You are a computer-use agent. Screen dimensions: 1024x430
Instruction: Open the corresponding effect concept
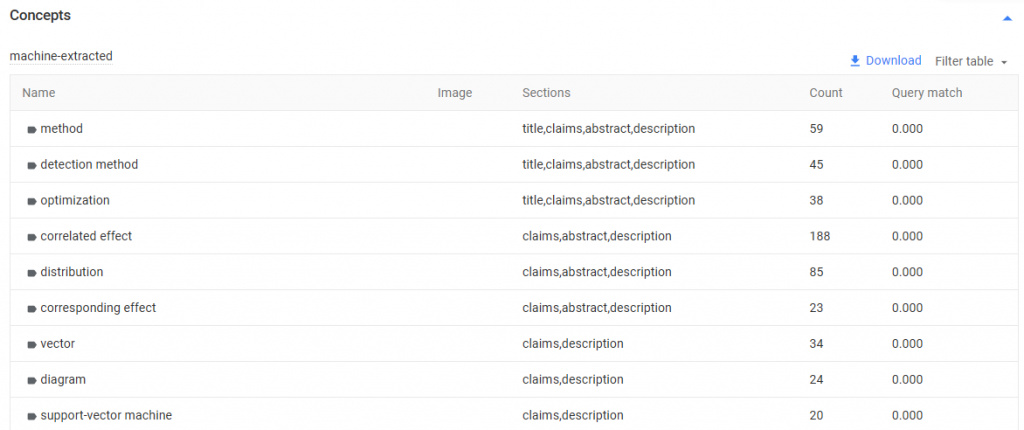pyautogui.click(x=98, y=308)
